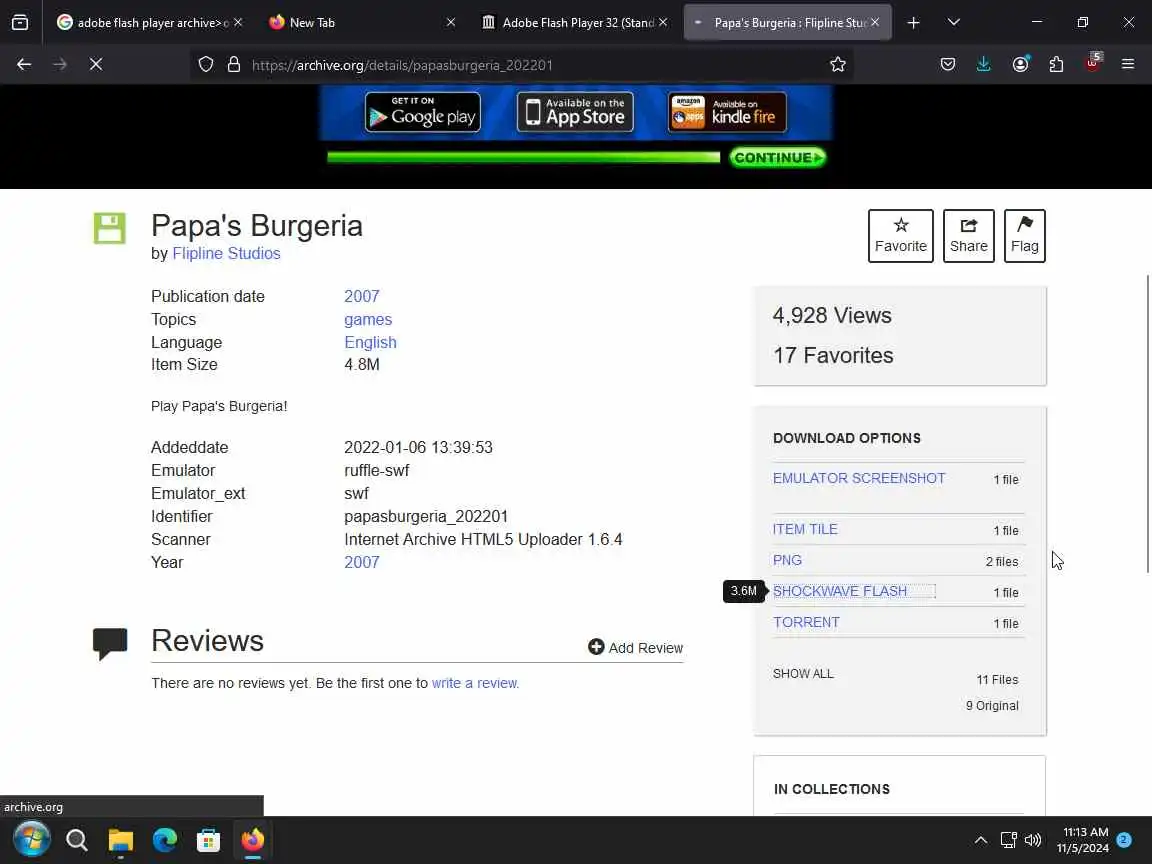Open notification center badge
Screen dimensions: 1152x864
1124,839
